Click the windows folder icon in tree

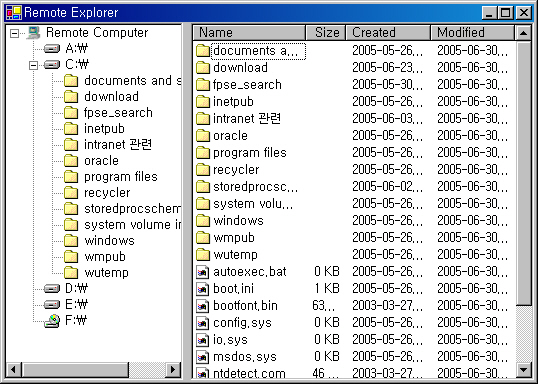click(71, 241)
